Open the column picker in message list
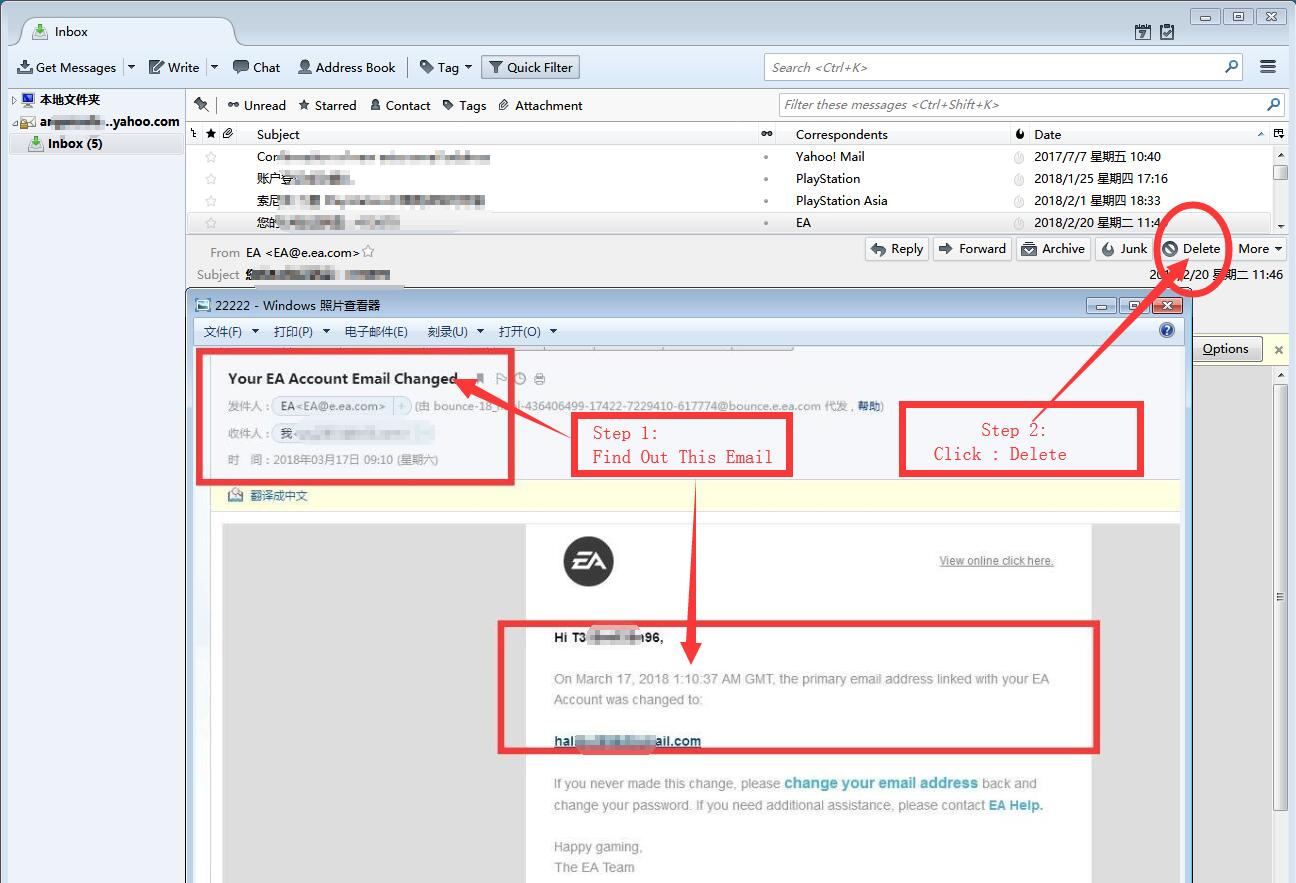This screenshot has height=883, width=1296. (1279, 134)
